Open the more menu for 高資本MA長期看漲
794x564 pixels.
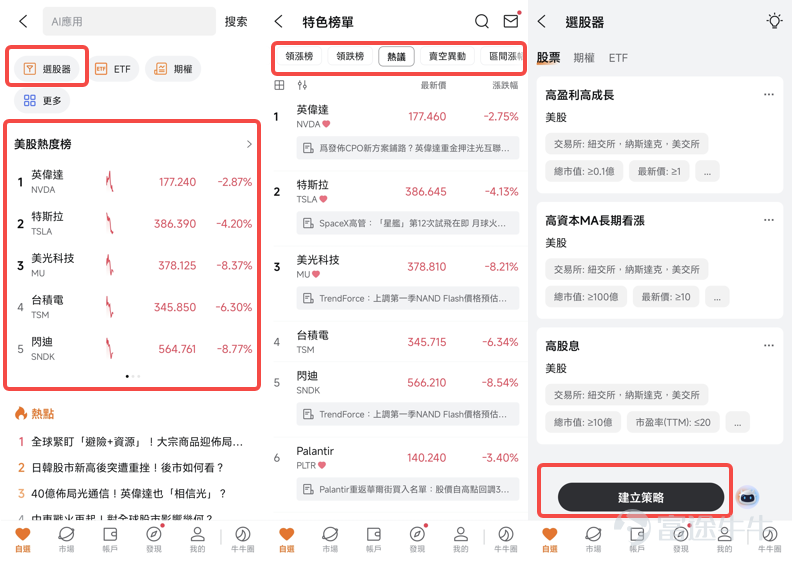[x=769, y=220]
